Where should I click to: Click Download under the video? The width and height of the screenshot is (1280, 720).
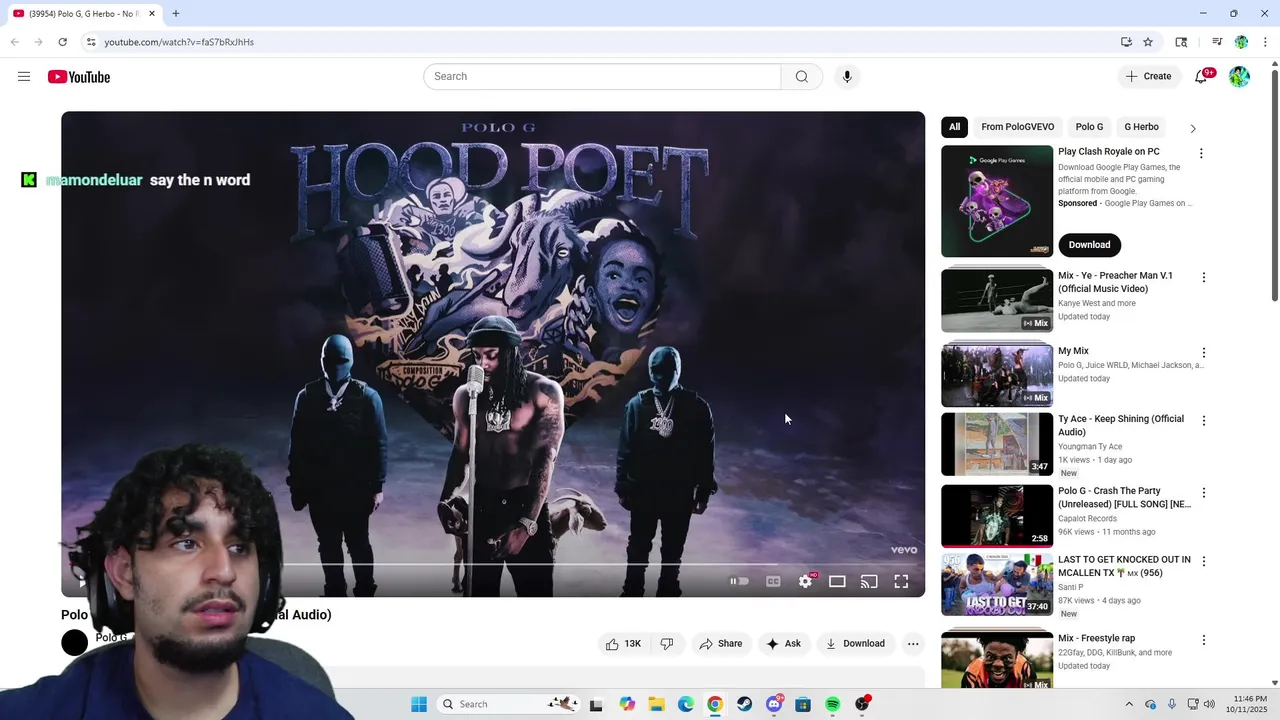tap(855, 644)
